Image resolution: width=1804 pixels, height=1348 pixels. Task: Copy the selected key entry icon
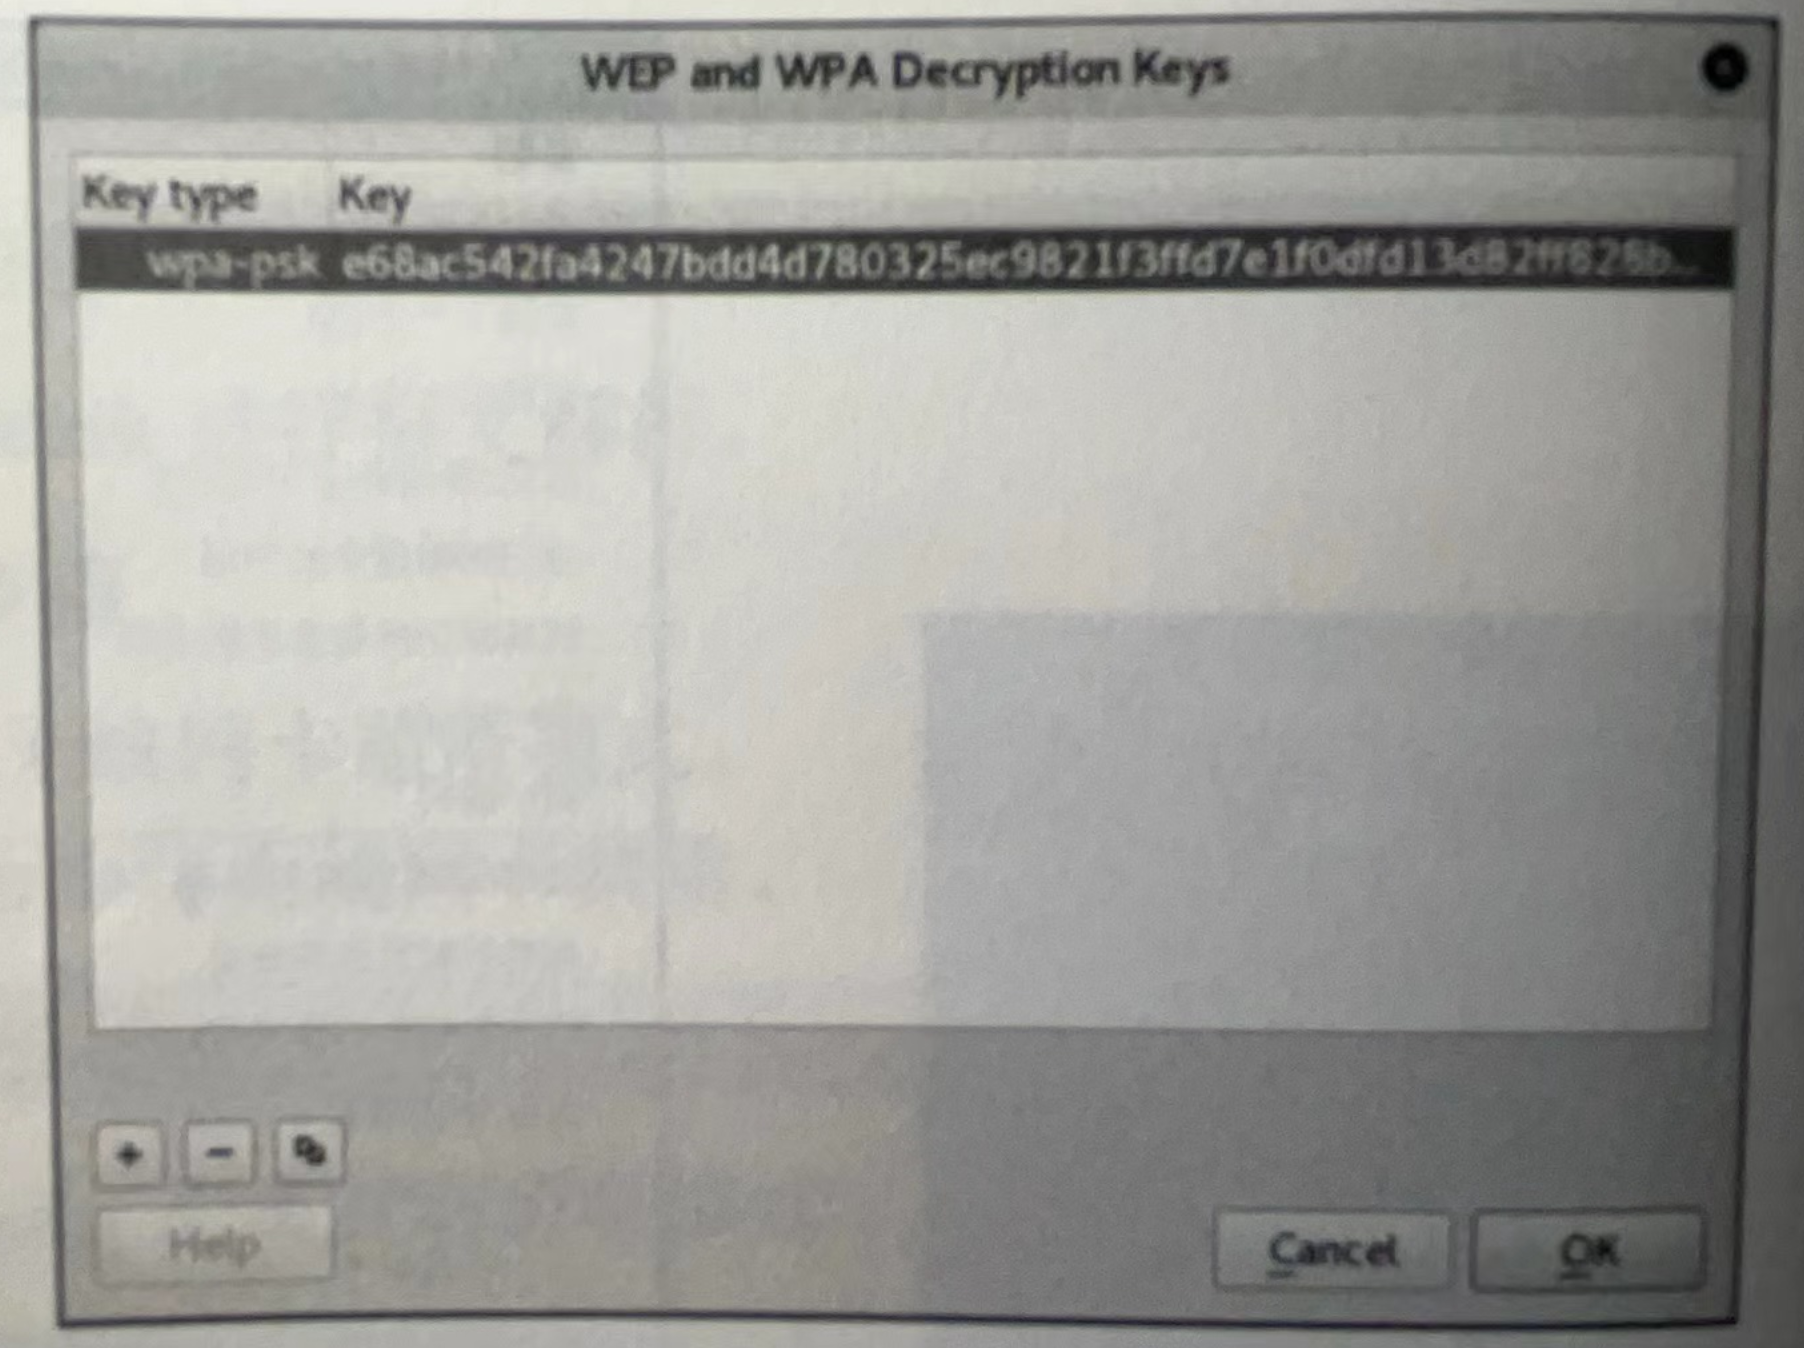[x=309, y=1152]
